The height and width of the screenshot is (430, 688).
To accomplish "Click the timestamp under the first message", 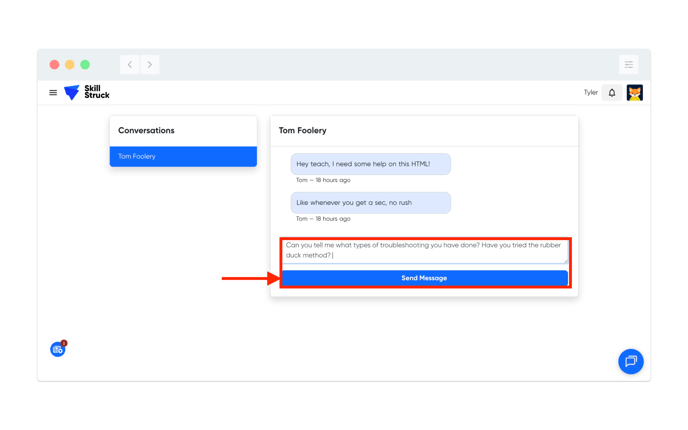I will (x=323, y=181).
